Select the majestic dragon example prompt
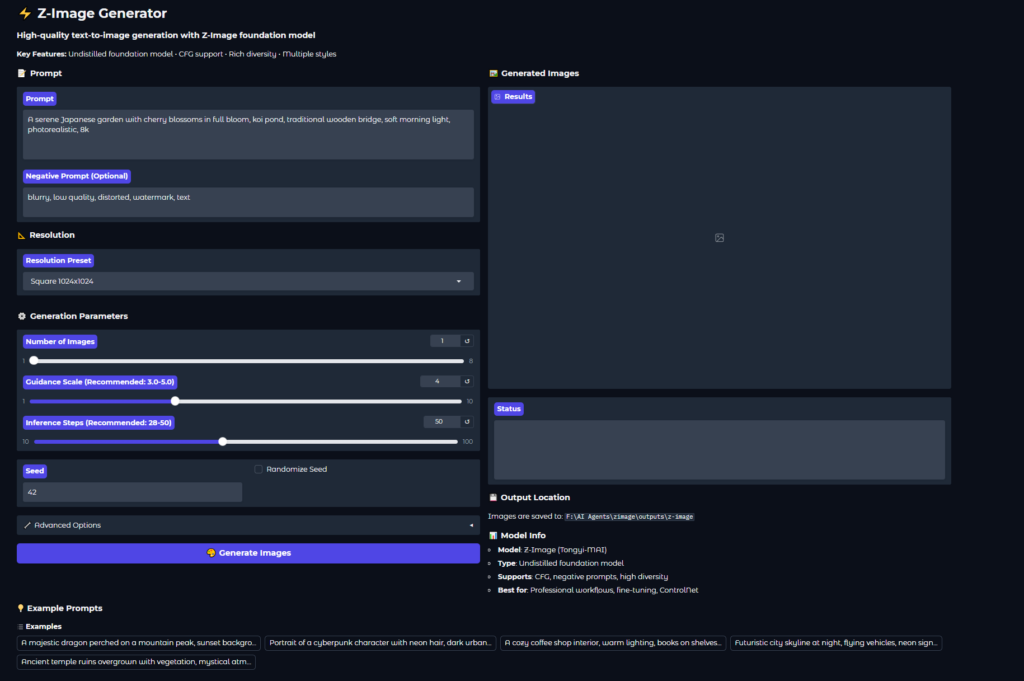The width and height of the screenshot is (1024, 681). [x=140, y=643]
